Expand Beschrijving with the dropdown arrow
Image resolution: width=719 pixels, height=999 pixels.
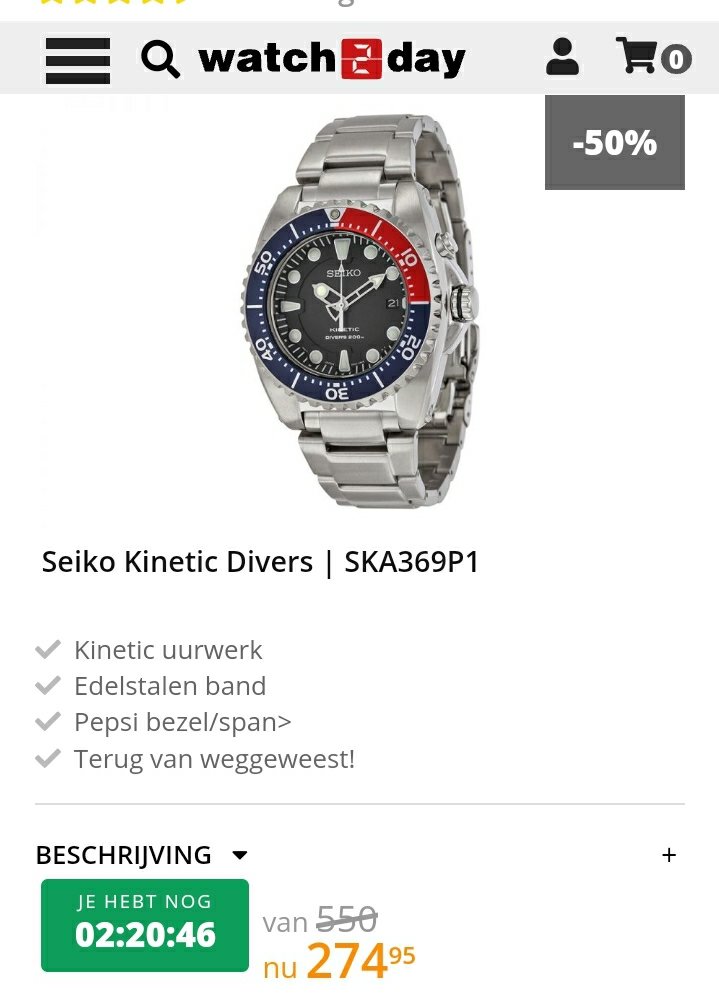[240, 855]
